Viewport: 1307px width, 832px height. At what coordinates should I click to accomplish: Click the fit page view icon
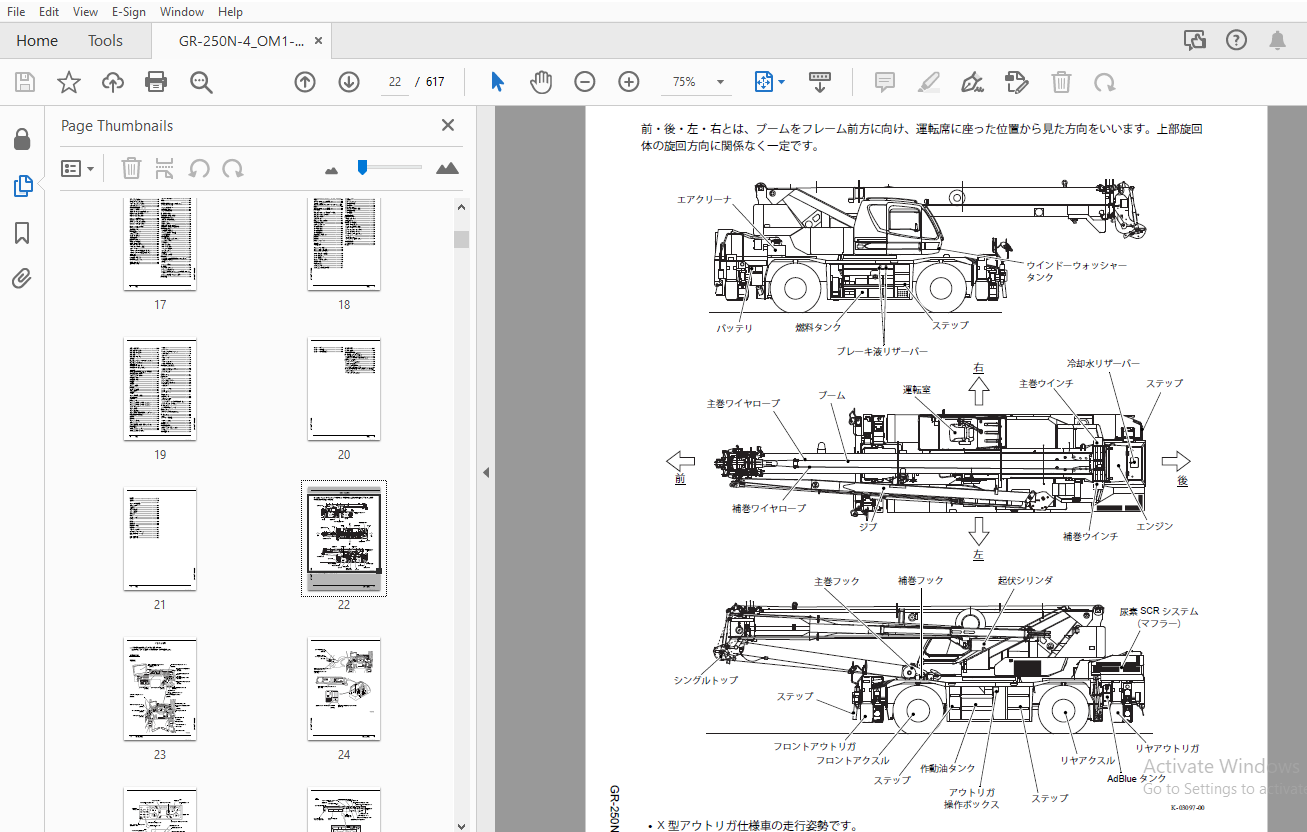tap(763, 82)
